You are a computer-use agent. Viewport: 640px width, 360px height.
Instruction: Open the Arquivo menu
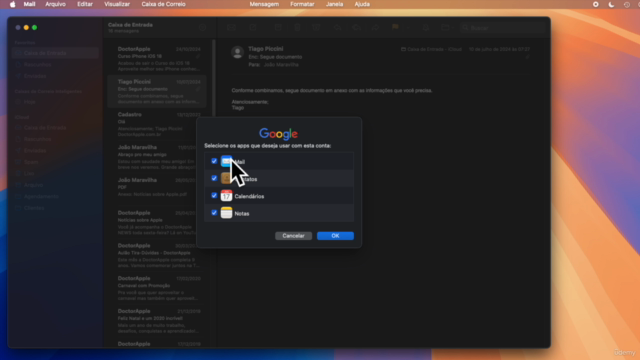click(x=56, y=4)
